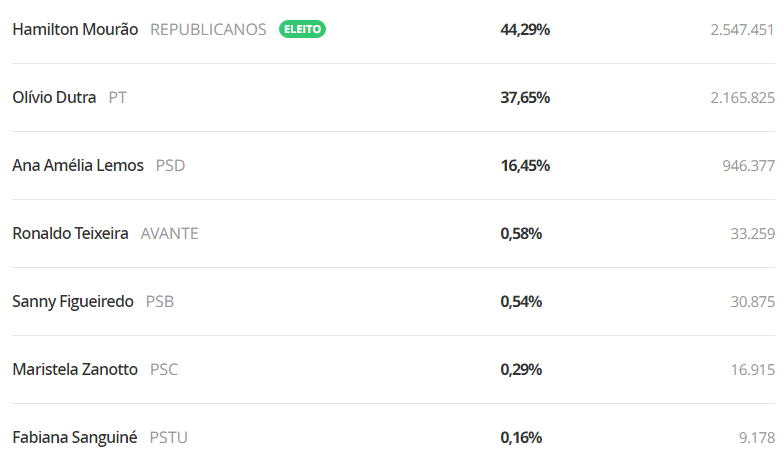Click the PSTU party label
Viewport: 784px width, 456px height.
pos(168,438)
